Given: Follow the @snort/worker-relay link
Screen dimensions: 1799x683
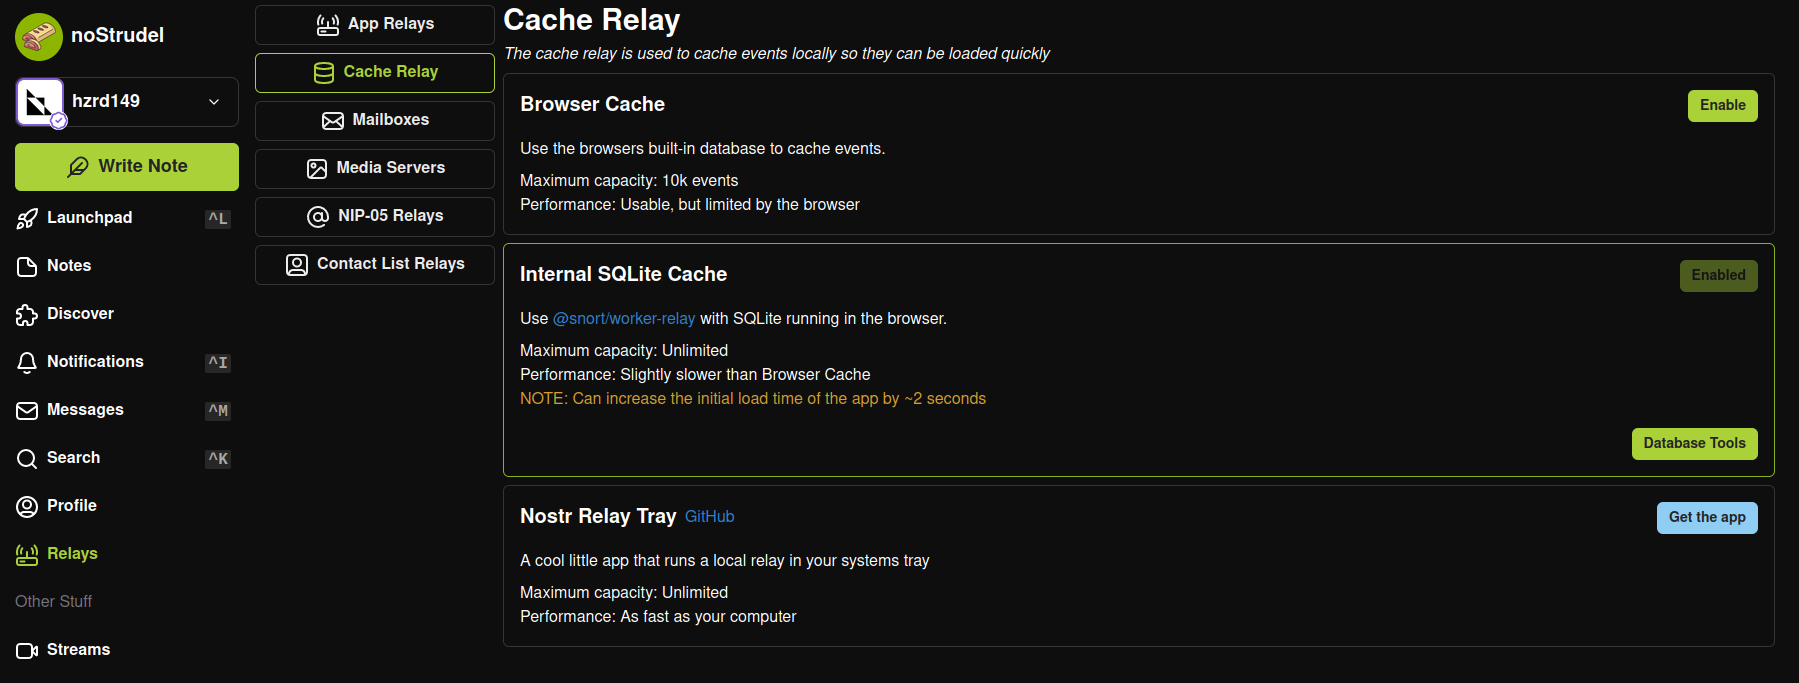Looking at the screenshot, I should point(624,319).
